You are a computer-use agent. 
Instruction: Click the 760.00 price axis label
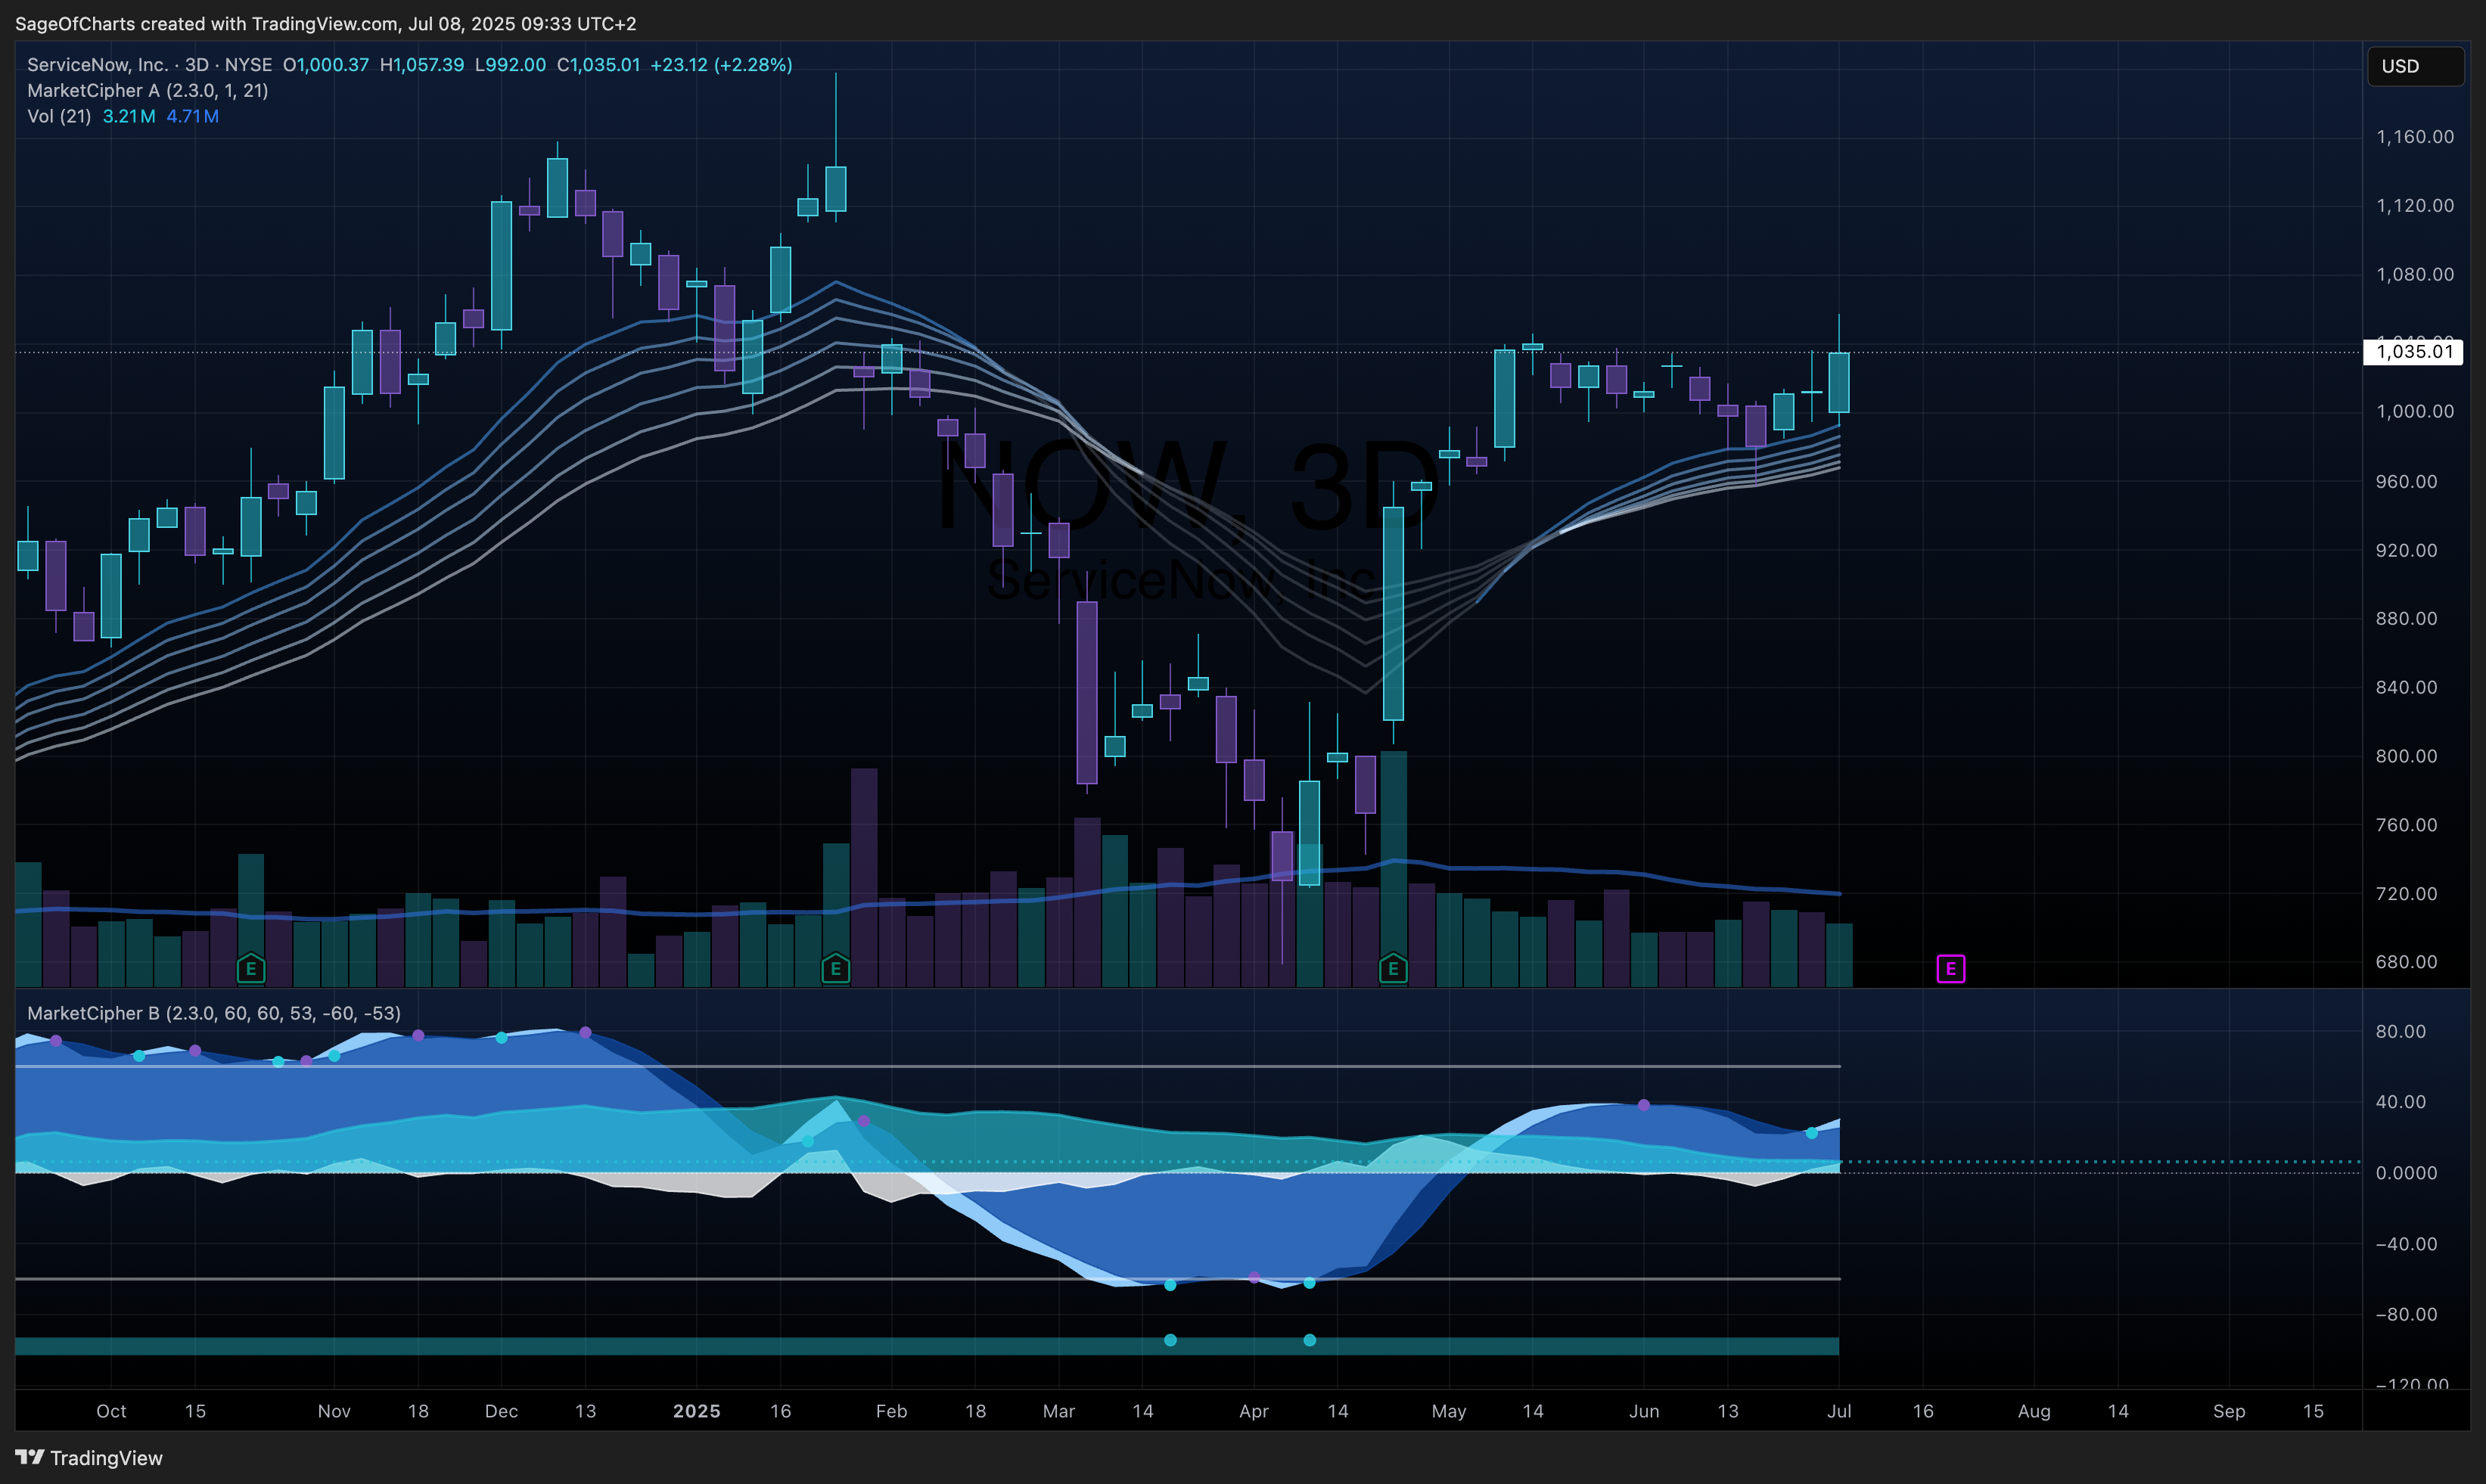[2407, 825]
